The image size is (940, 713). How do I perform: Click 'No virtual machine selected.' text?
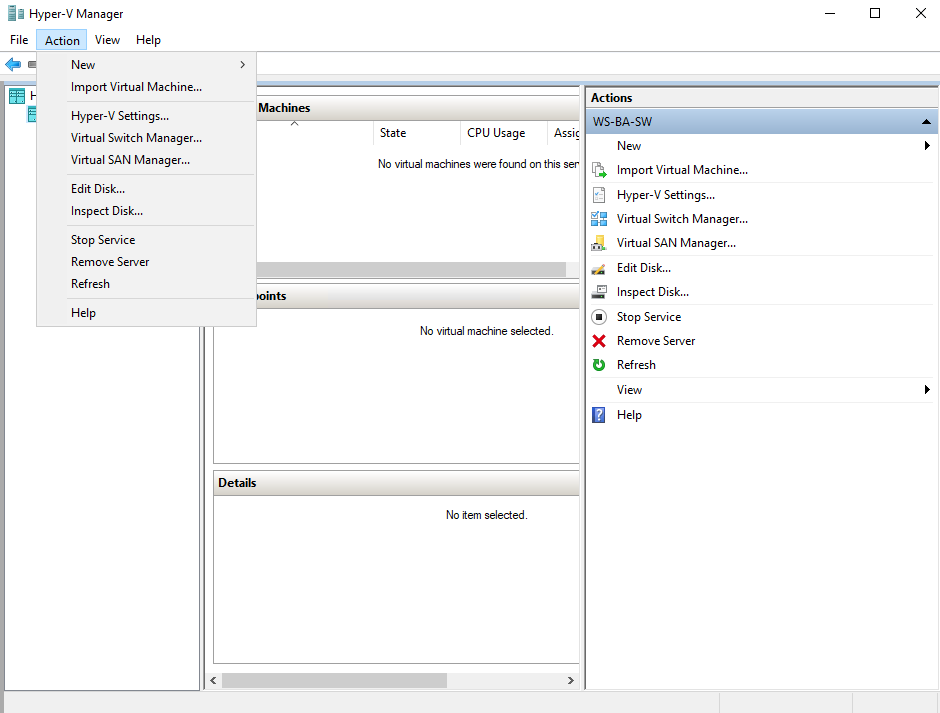pos(486,331)
